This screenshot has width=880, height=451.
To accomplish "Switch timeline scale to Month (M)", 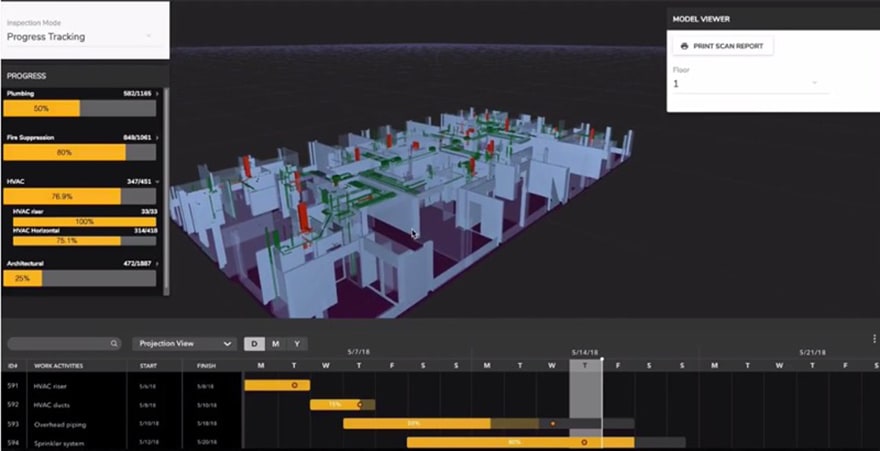I will point(275,344).
